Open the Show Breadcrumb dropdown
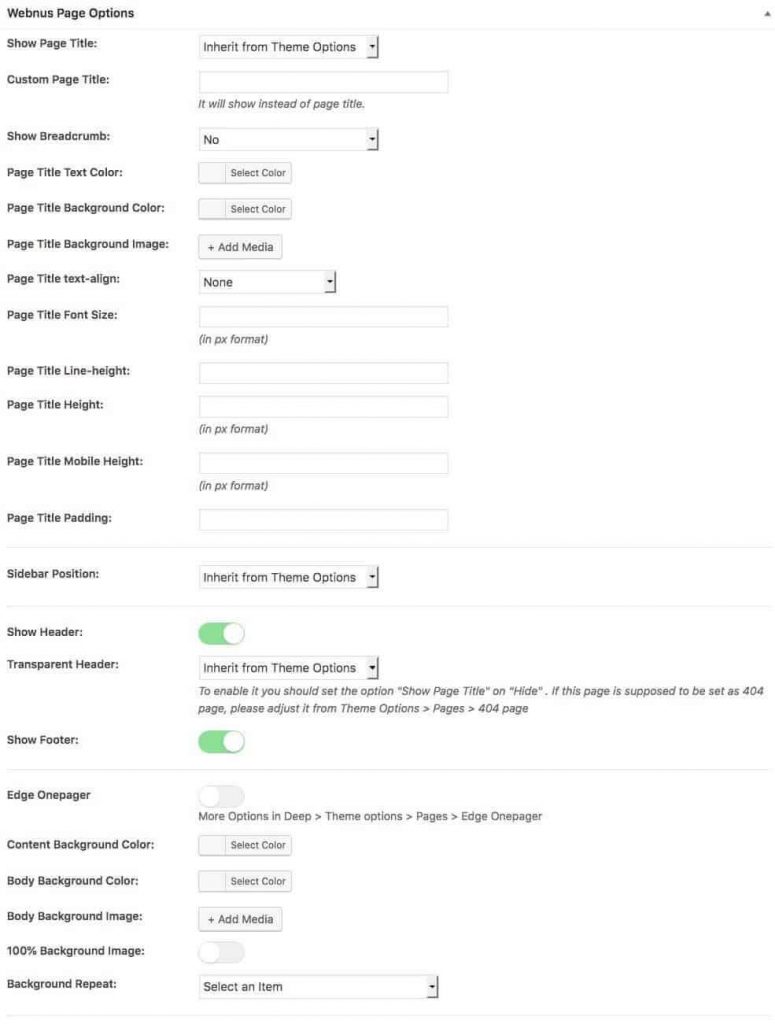This screenshot has width=775, height=1024. click(288, 139)
